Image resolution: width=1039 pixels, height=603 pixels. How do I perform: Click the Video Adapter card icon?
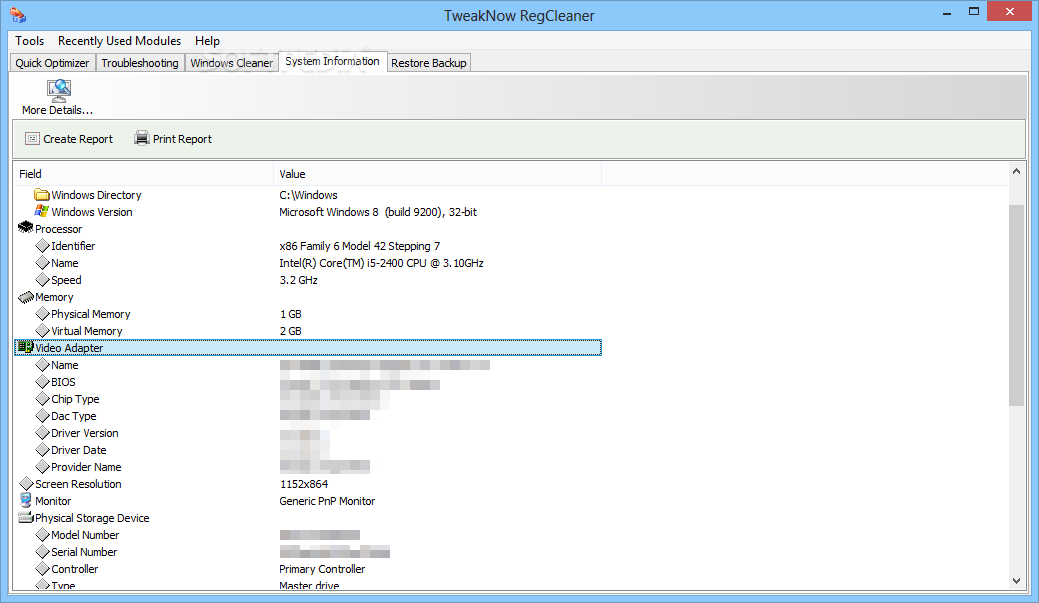pos(26,347)
